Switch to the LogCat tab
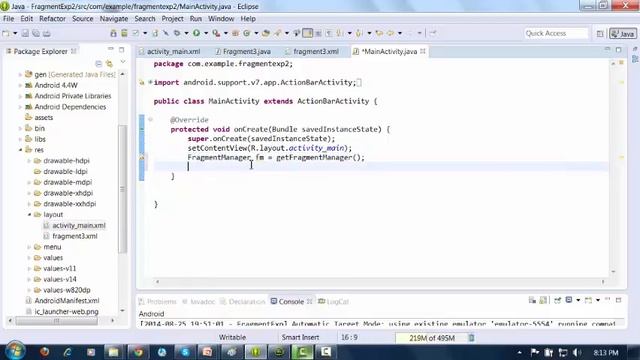This screenshot has height=360, width=640. [x=333, y=302]
